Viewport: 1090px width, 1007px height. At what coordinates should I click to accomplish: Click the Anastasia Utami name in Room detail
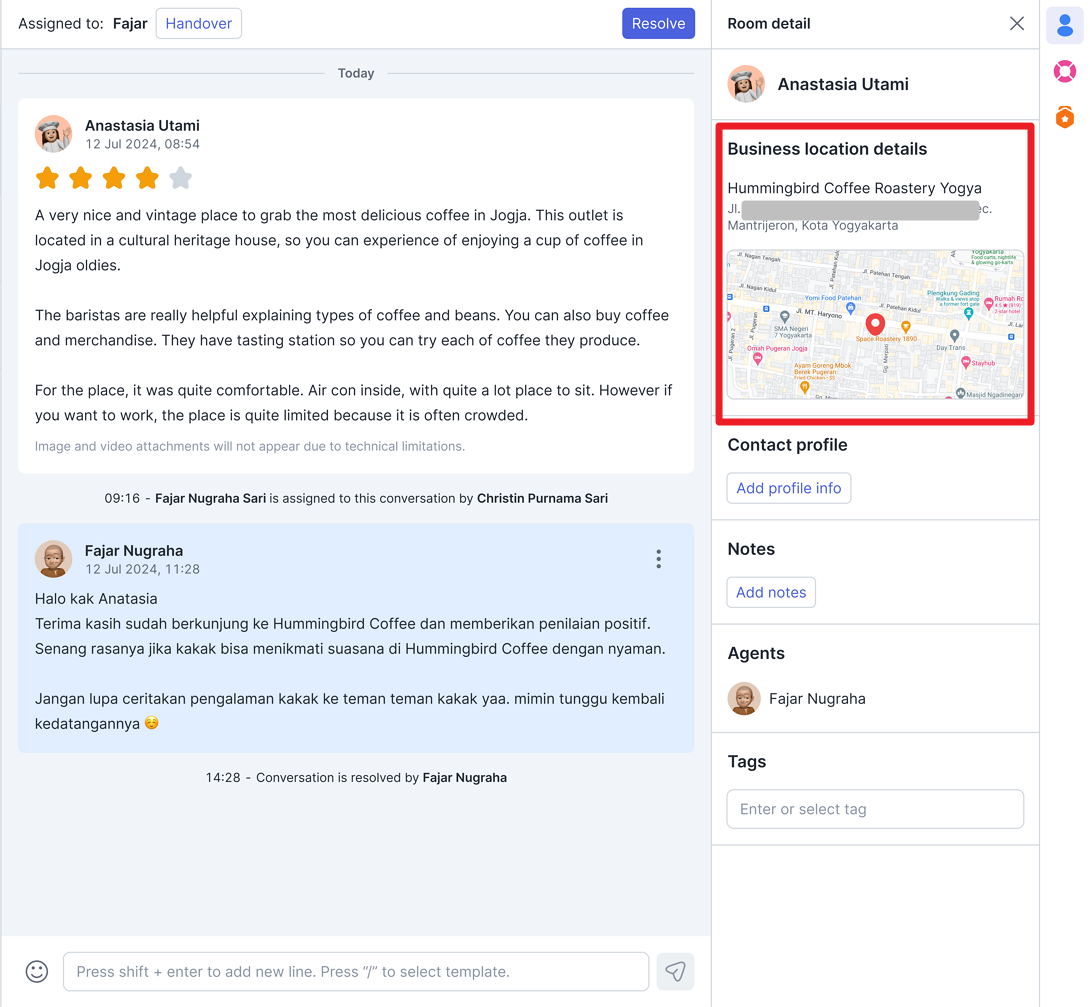843,84
